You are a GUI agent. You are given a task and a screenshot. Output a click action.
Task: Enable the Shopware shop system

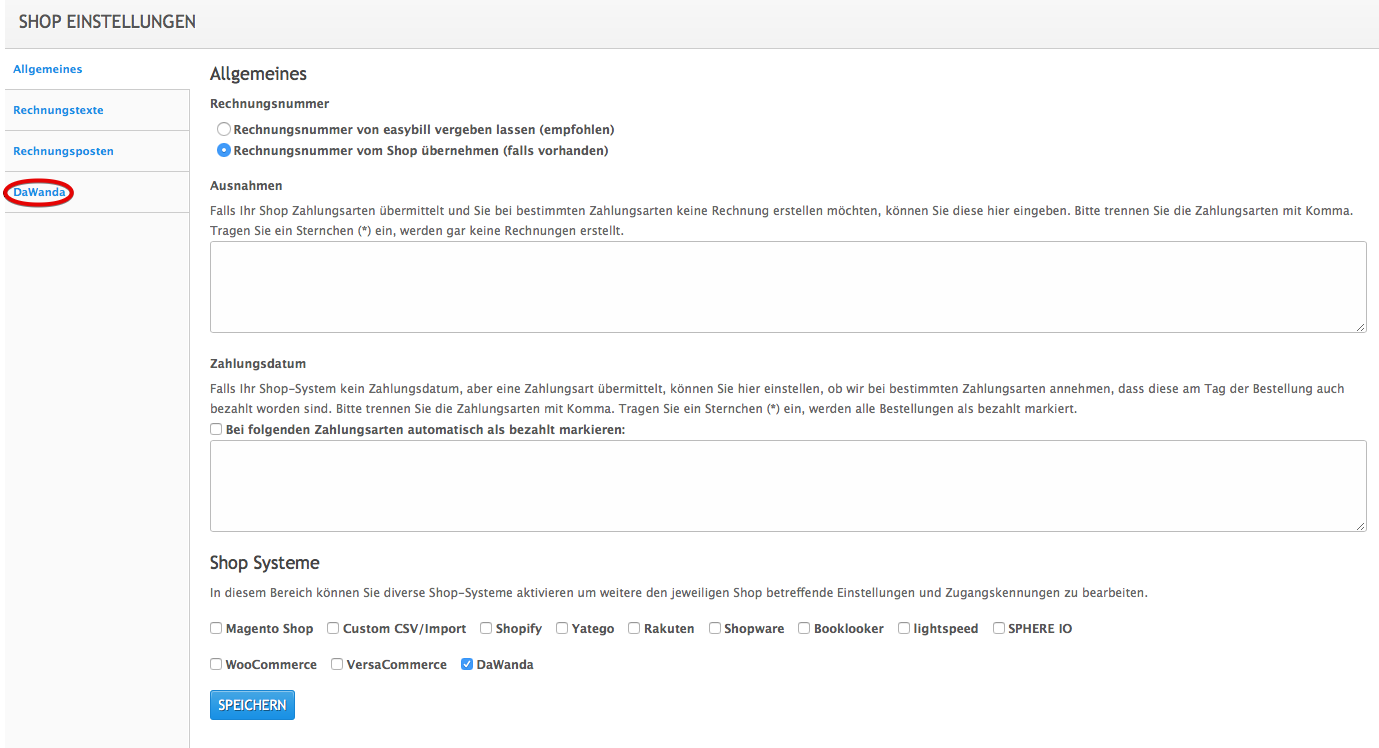click(x=715, y=628)
